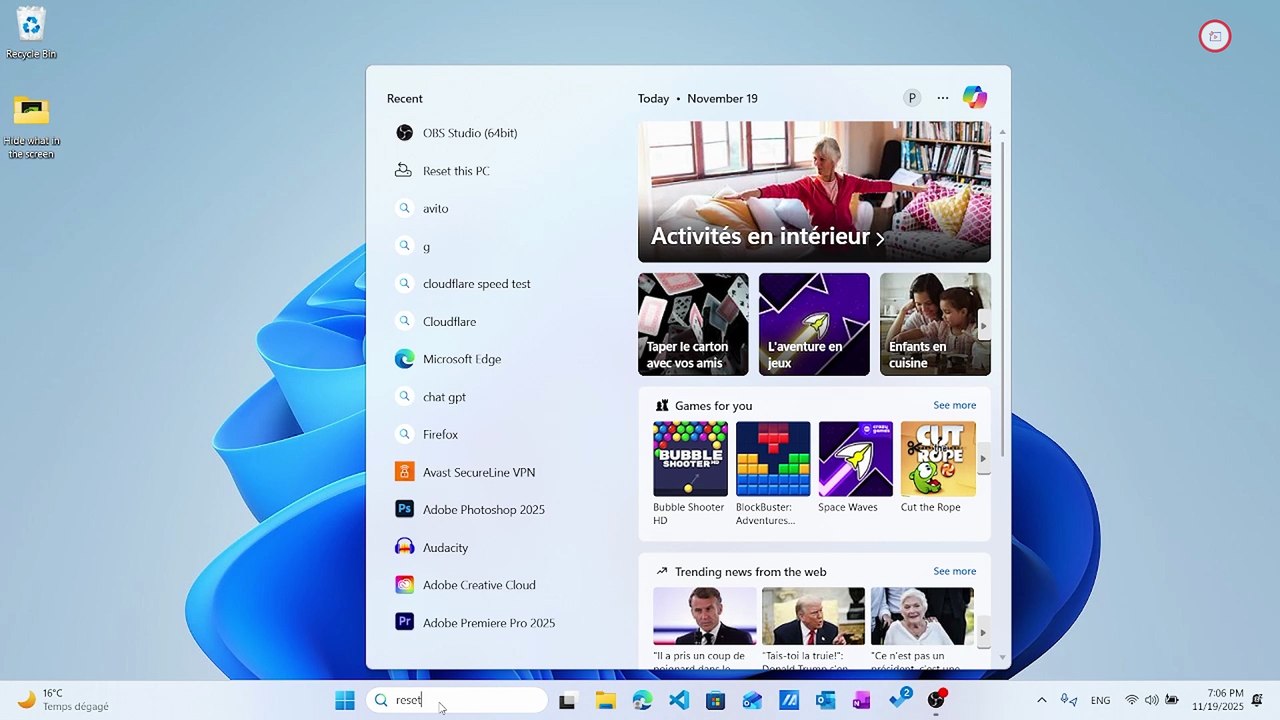Screen dimensions: 1280x720
Task: Open Microsoft To Do from the taskbar
Action: [x=899, y=699]
